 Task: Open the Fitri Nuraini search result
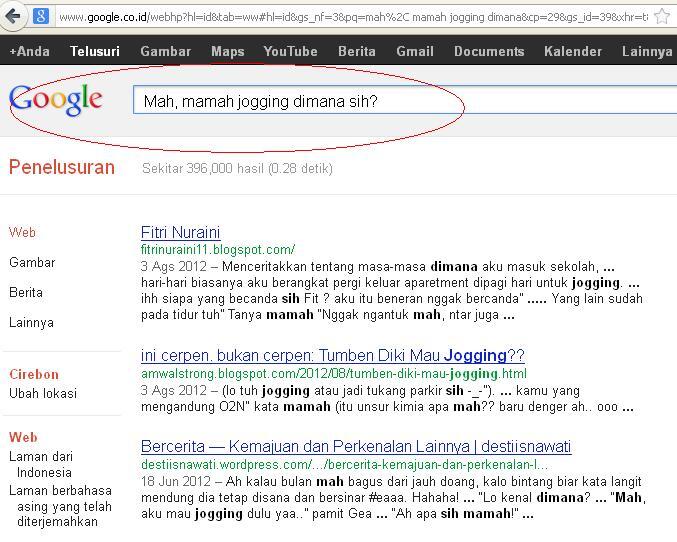point(180,232)
